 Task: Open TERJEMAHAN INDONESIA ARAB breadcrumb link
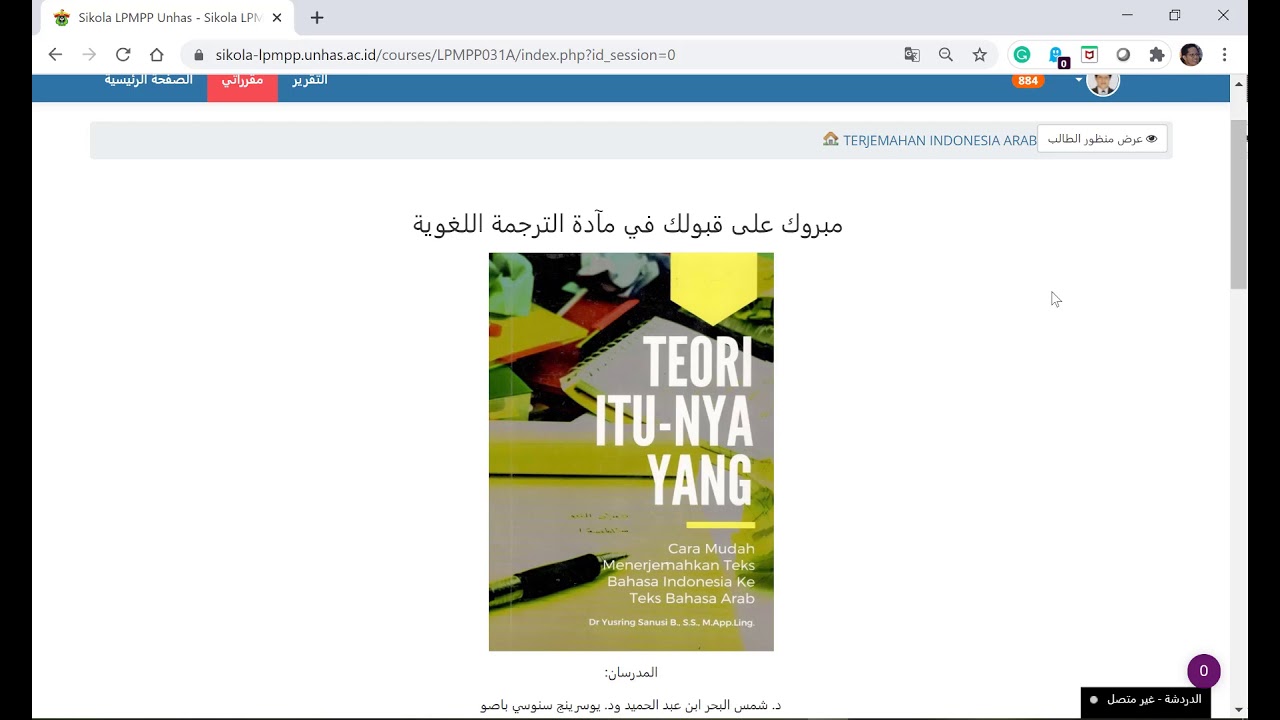point(940,140)
